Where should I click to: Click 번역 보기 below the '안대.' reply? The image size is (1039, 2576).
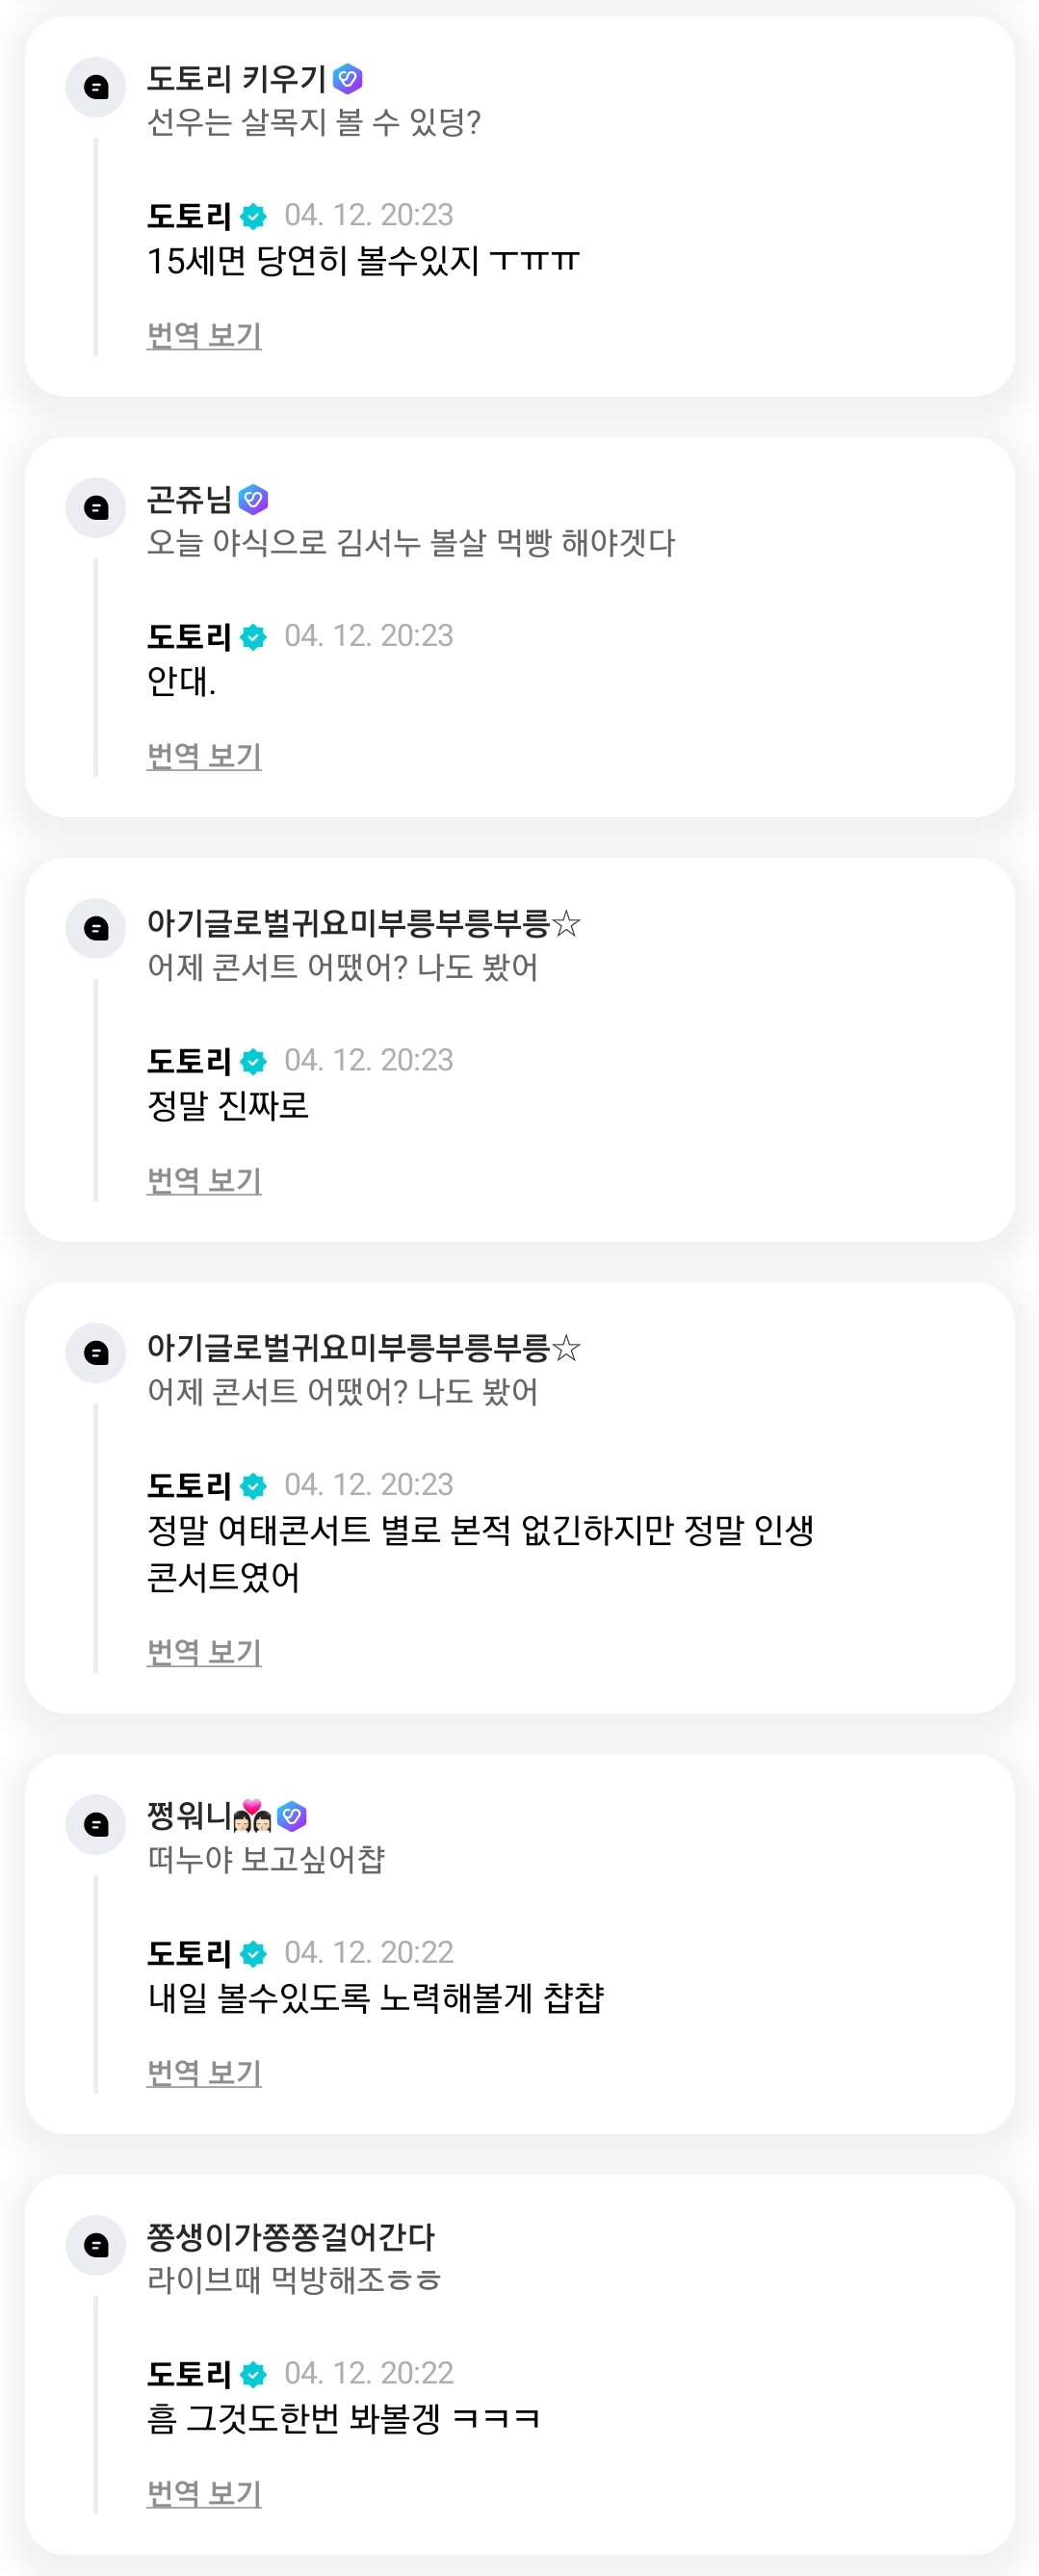click(204, 756)
